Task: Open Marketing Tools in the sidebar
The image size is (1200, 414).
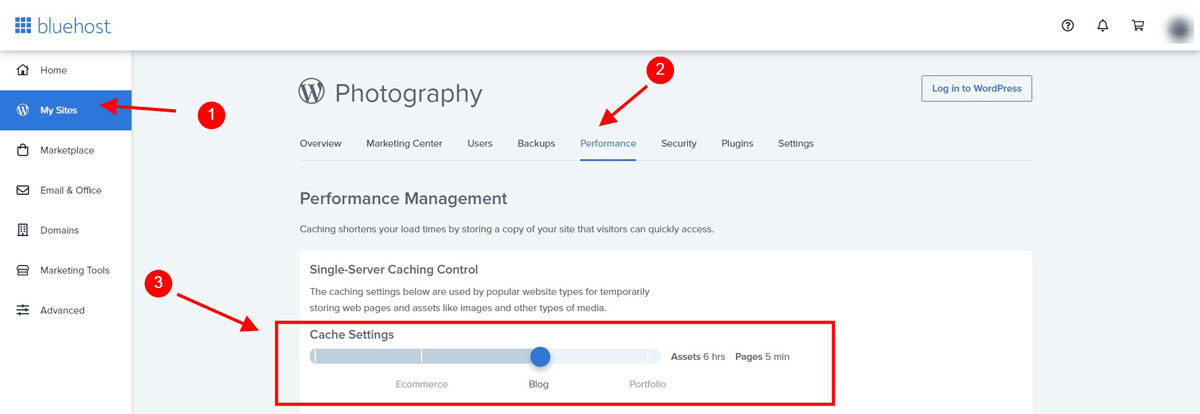Action: [x=65, y=270]
